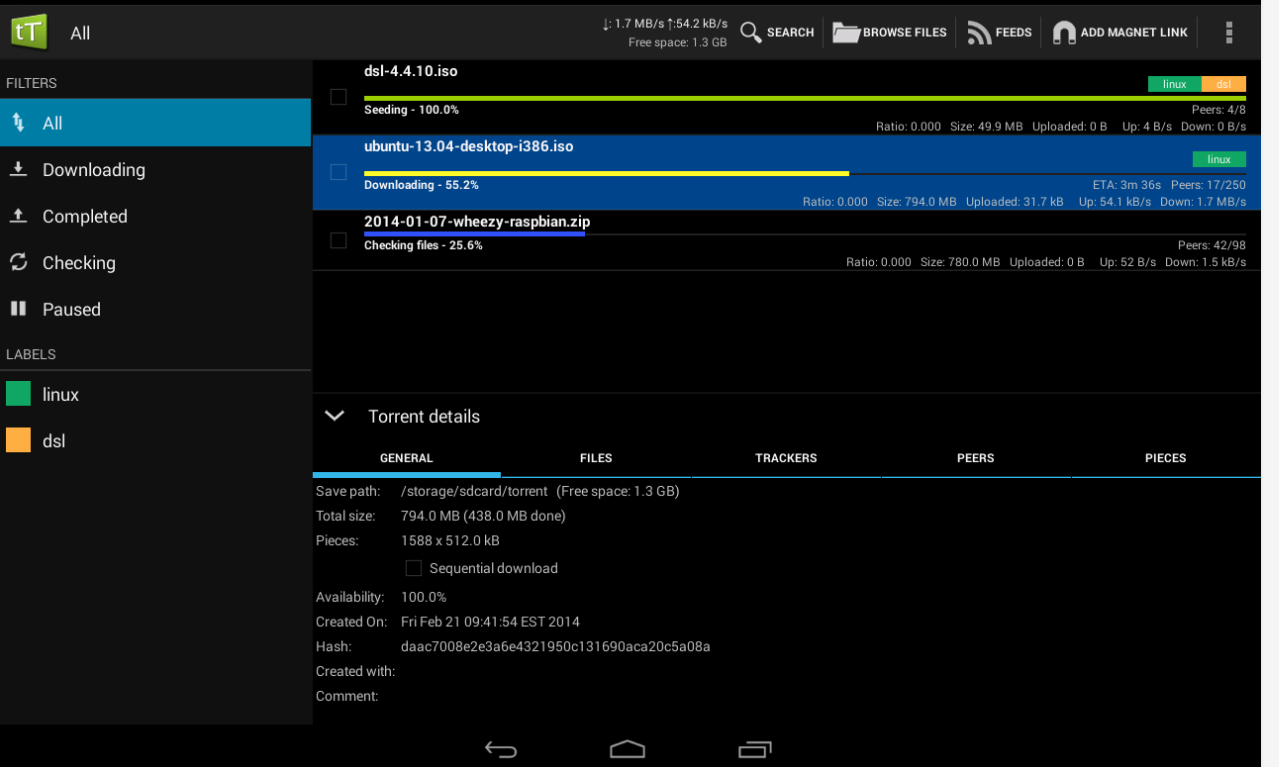The height and width of the screenshot is (767, 1279).
Task: Click the raspbian blue checking progress bar
Action: point(474,234)
